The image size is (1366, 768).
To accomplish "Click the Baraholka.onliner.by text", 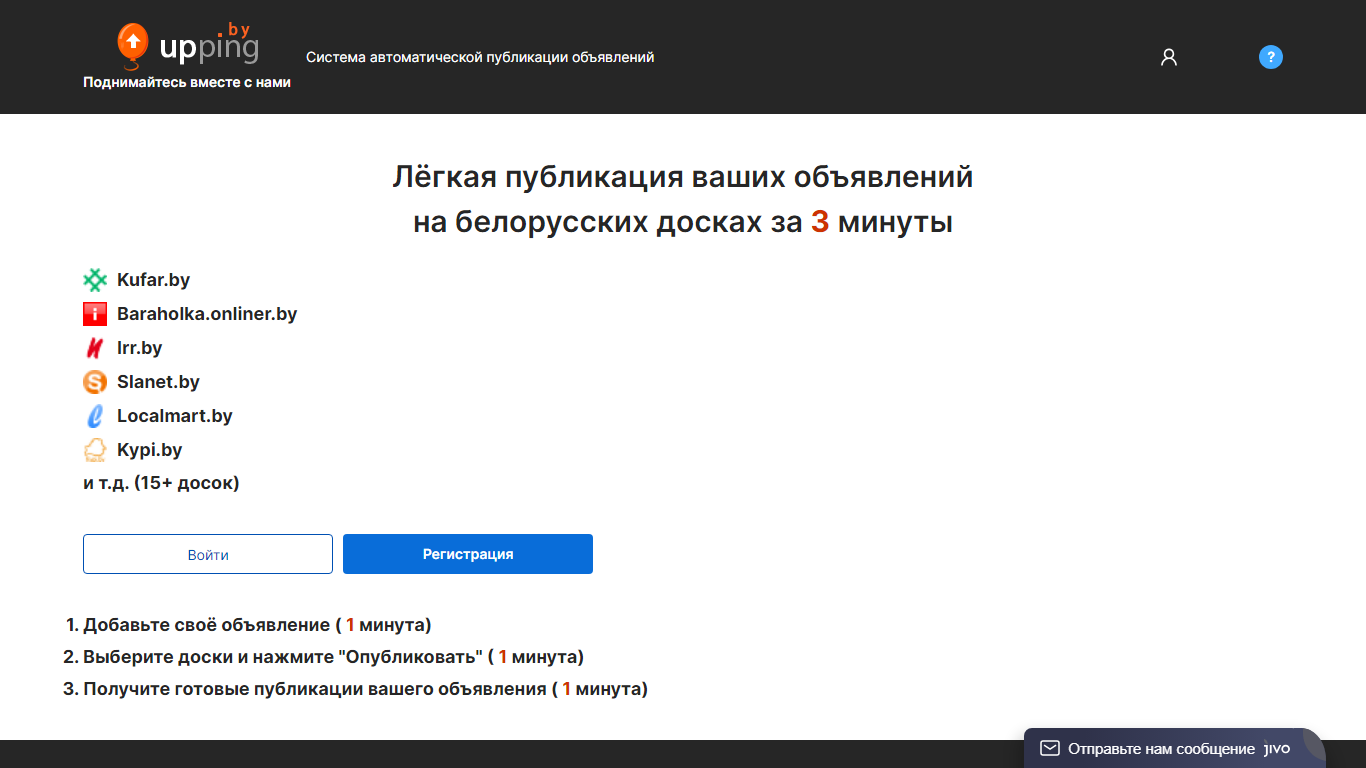I will pos(207,314).
